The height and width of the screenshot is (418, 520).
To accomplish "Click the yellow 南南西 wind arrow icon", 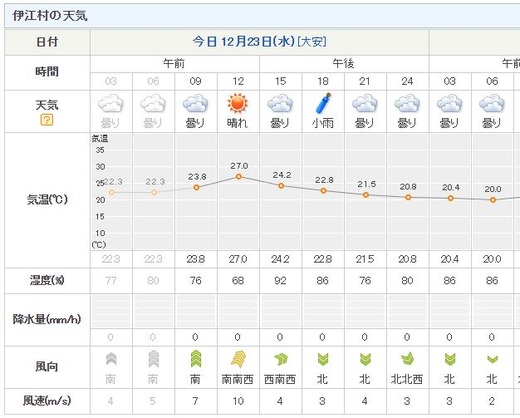I will 238,359.
